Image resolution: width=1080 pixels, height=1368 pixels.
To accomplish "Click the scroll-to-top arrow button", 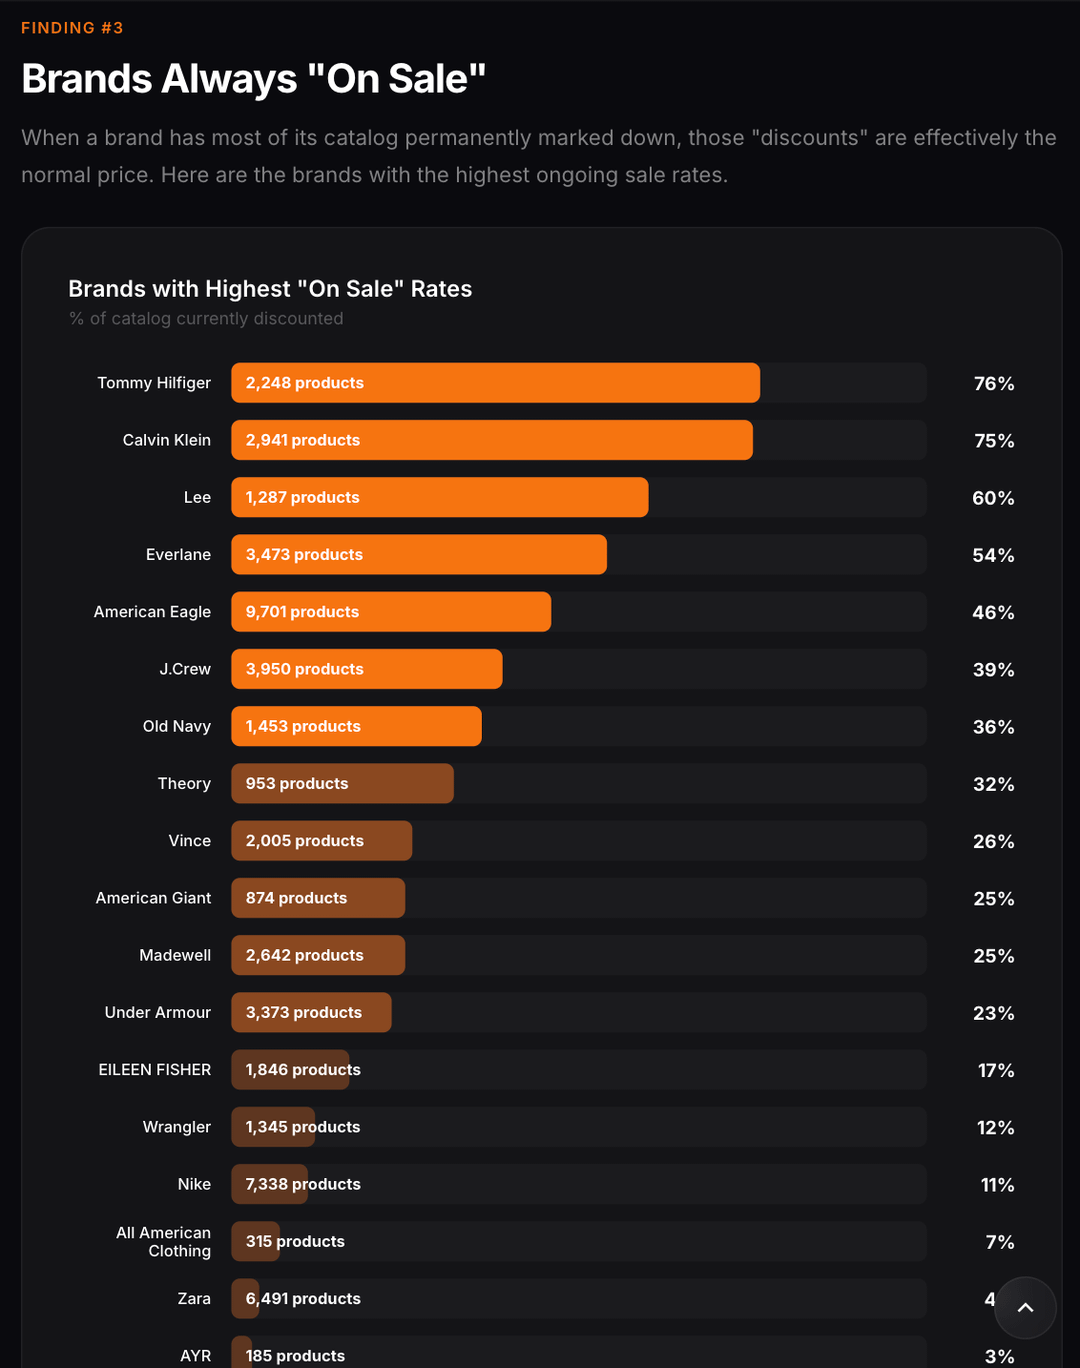I will tap(1025, 1307).
